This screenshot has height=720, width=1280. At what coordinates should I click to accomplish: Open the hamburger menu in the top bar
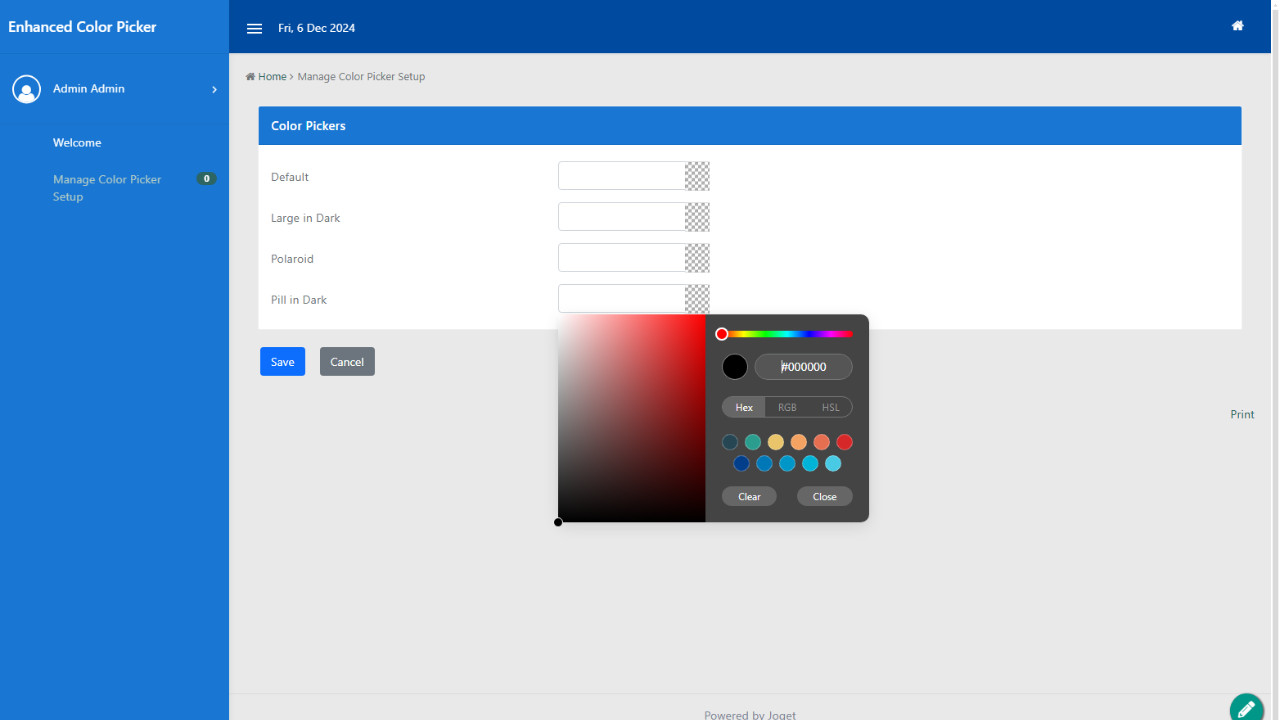pyautogui.click(x=254, y=28)
